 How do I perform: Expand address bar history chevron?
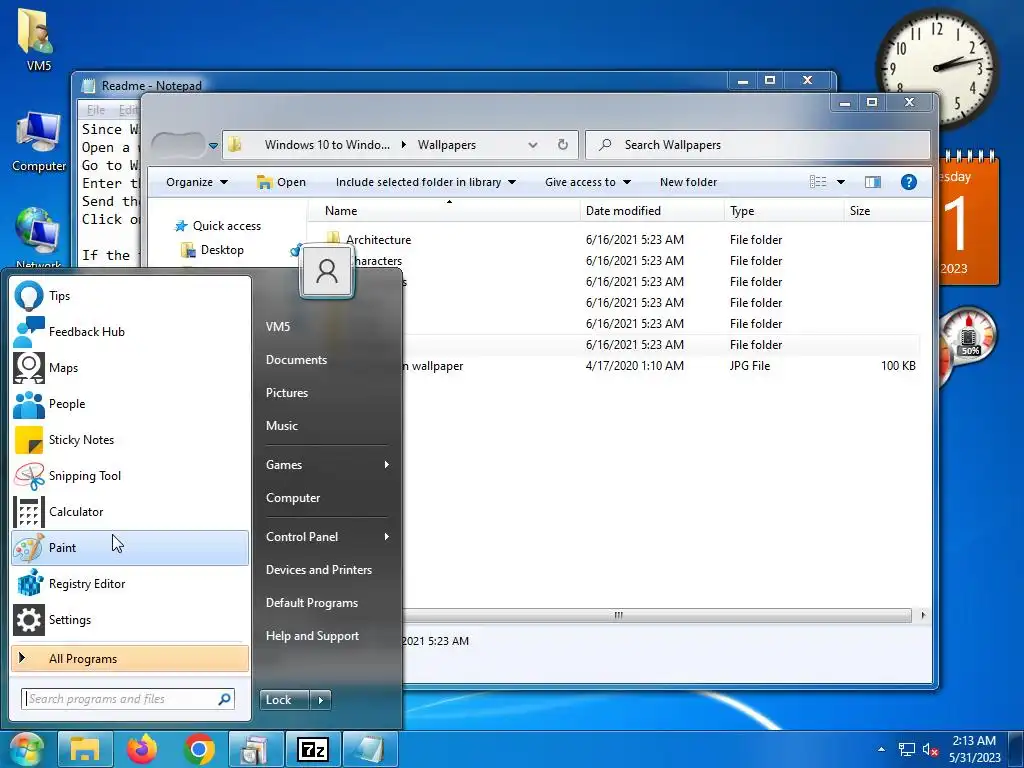(x=533, y=144)
